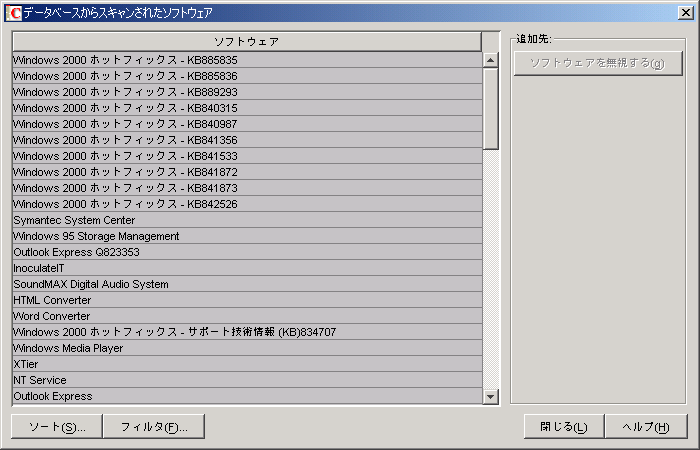The image size is (700, 450).
Task: Select row Windows 2000 ホットフィックス - KB885835
Action: point(247,60)
